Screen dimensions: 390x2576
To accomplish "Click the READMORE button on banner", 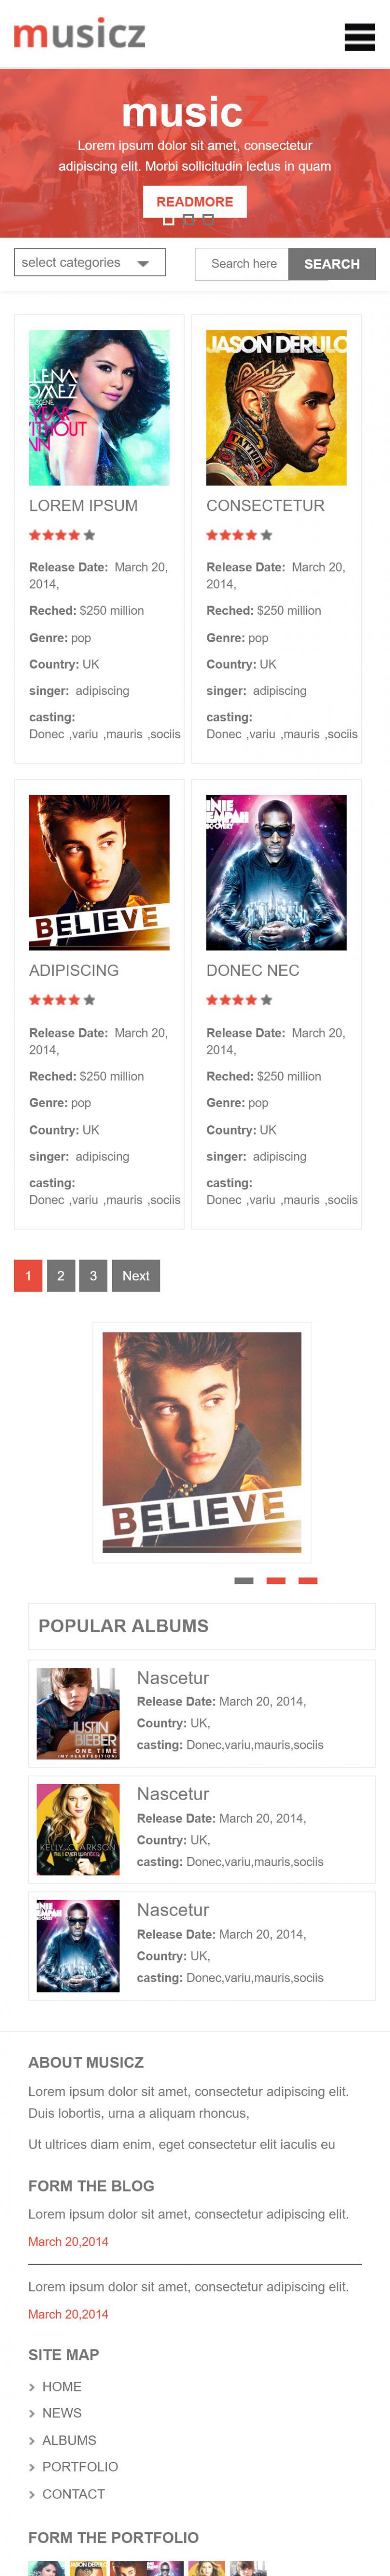I will [194, 201].
